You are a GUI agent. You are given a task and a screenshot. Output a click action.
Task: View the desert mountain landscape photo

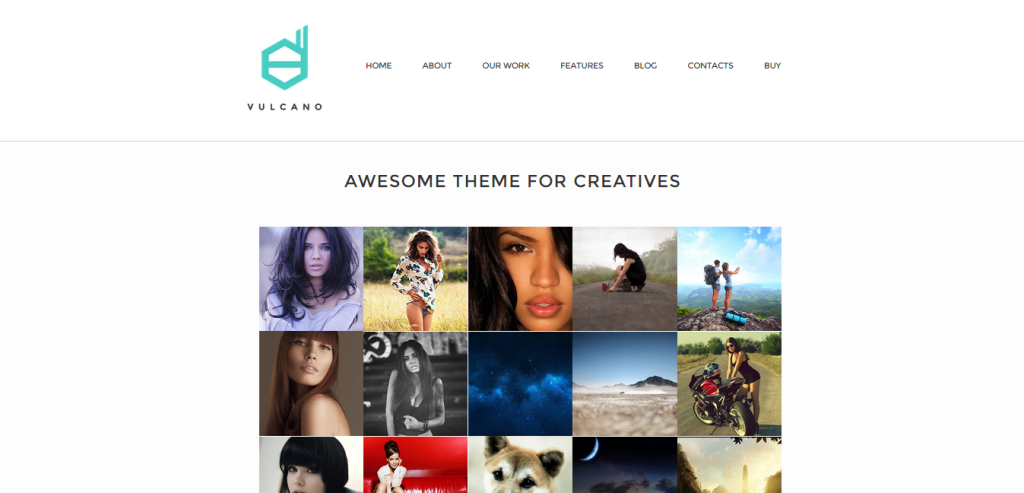[624, 383]
